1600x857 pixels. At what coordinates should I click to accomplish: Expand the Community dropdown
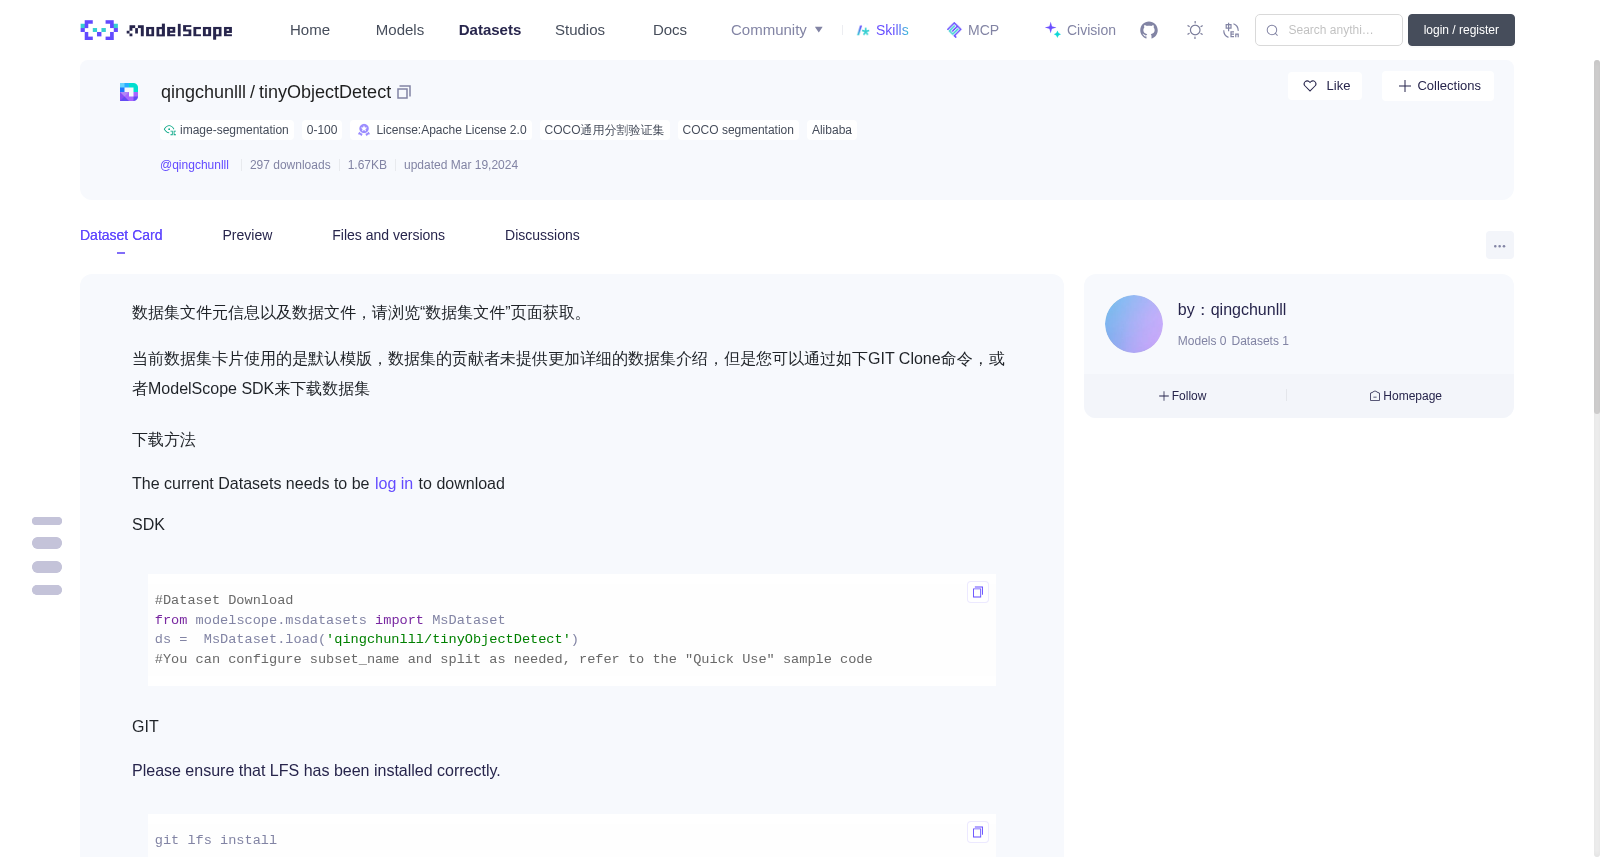(777, 30)
